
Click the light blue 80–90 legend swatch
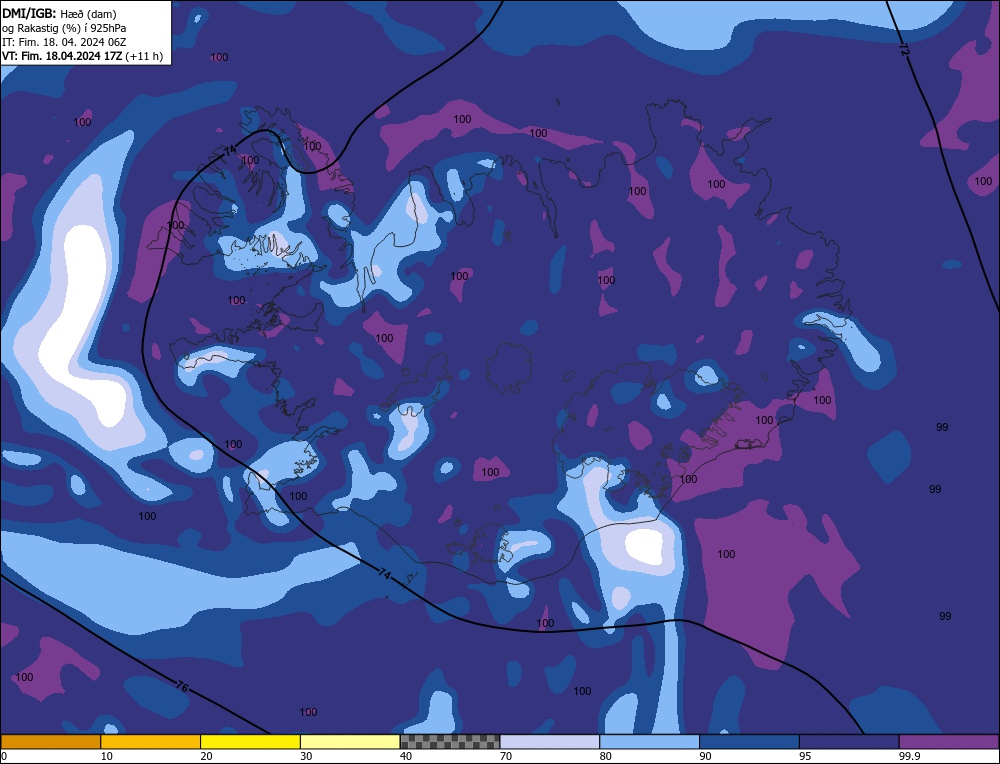pos(649,742)
